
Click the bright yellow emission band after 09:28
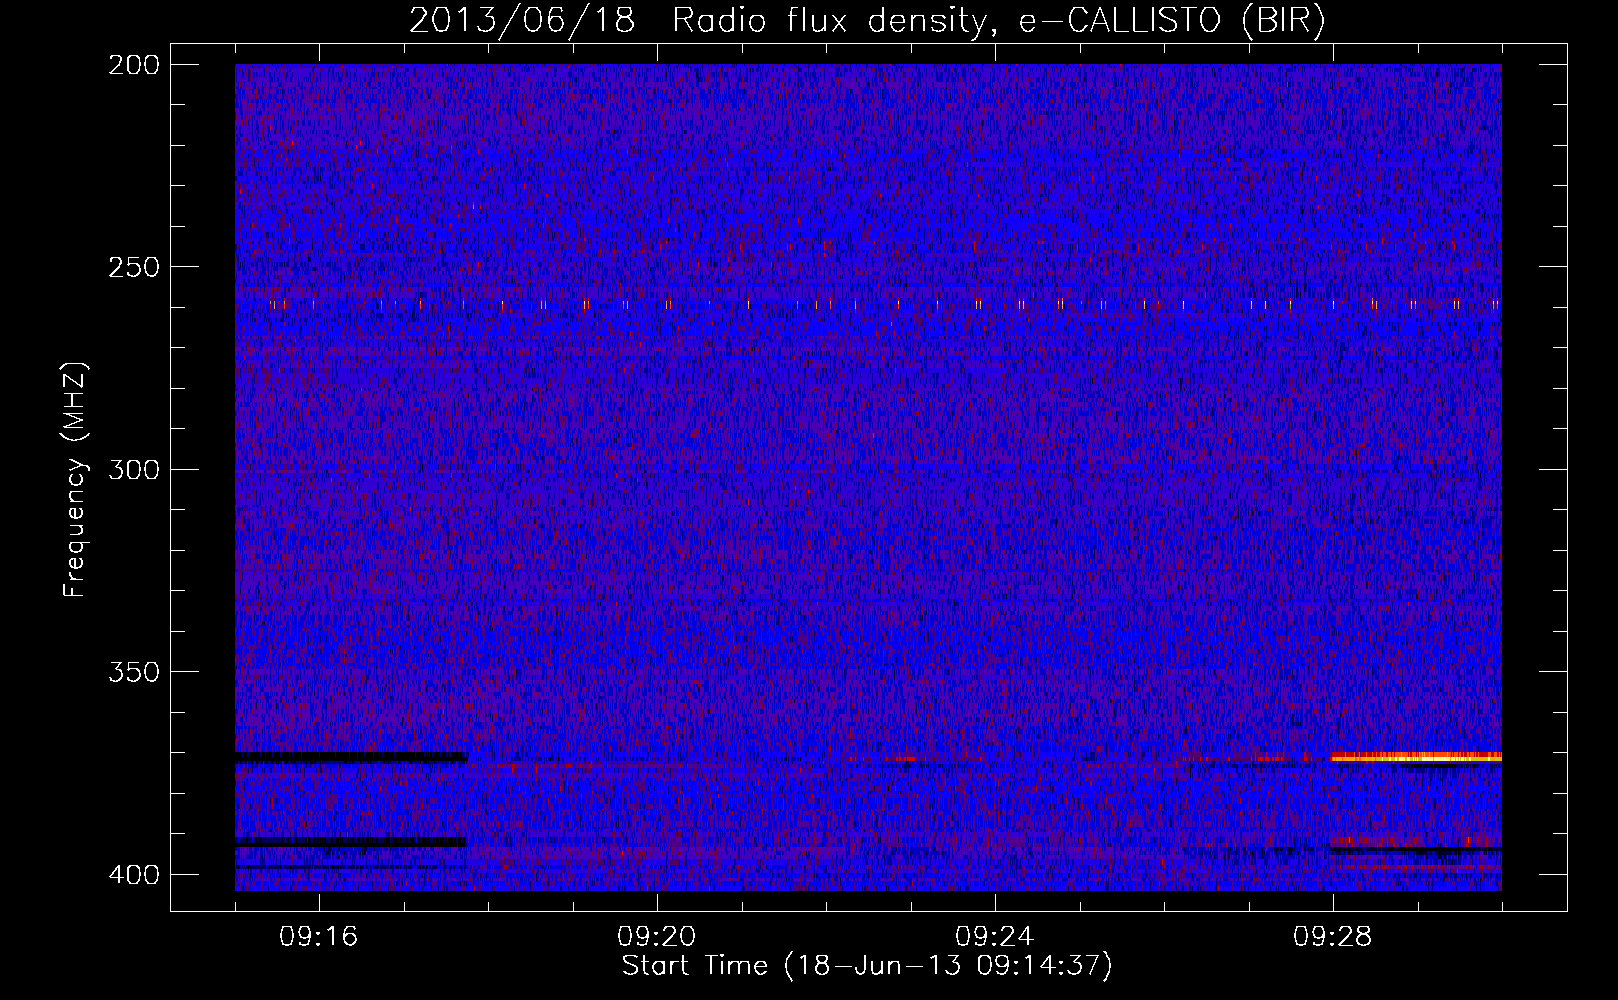click(1416, 757)
